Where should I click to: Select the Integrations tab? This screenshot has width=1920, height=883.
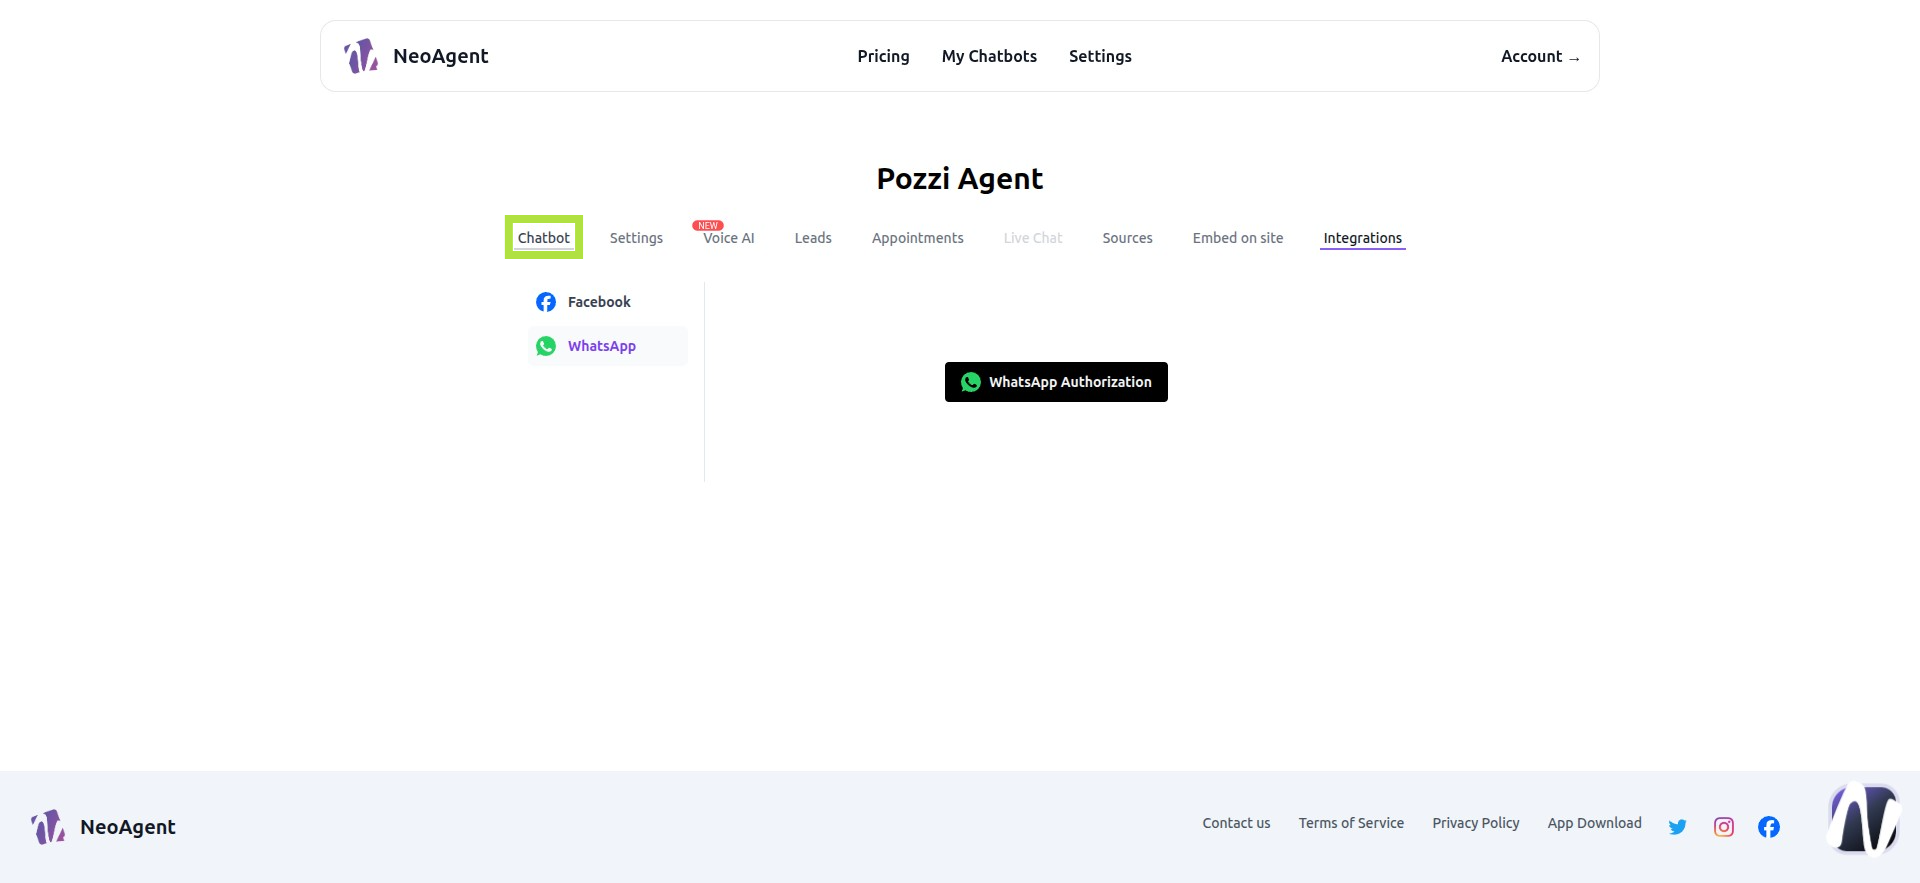(1363, 238)
